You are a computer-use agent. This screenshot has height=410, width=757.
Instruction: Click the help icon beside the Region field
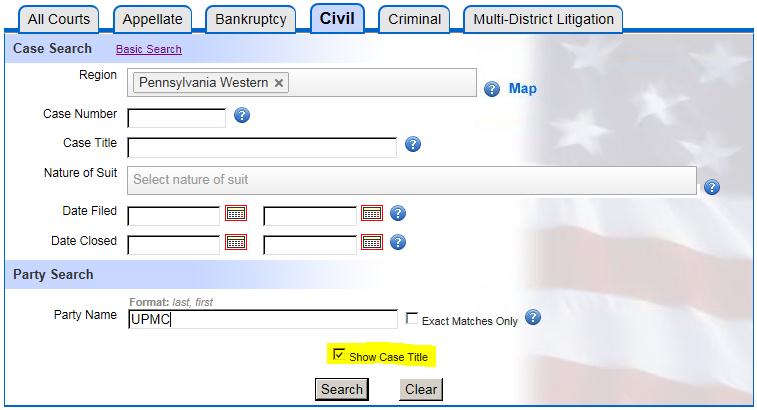(x=492, y=89)
